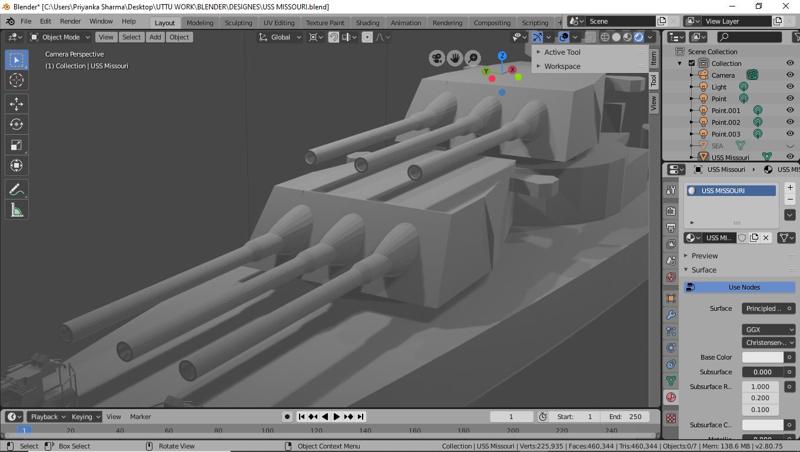Image resolution: width=800 pixels, height=452 pixels.
Task: Activate the Rotate tool
Action: [16, 124]
